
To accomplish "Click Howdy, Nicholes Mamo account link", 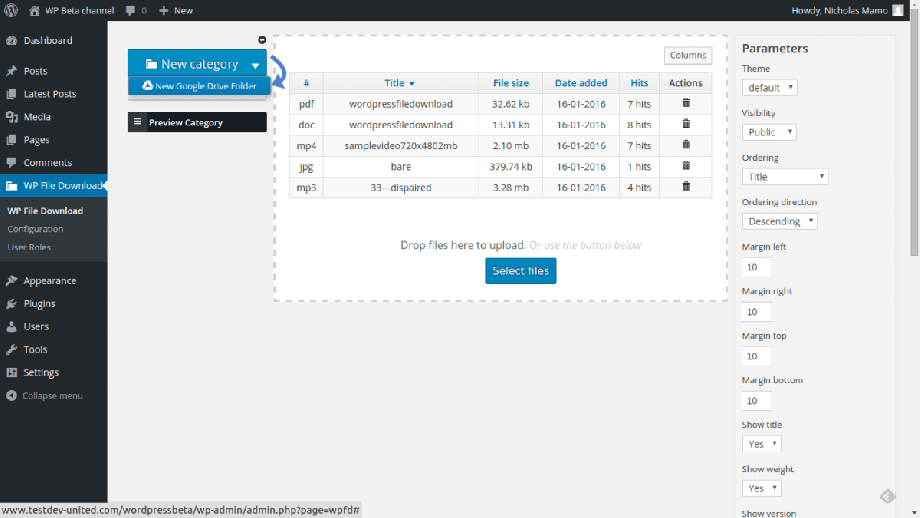I will click(x=839, y=11).
